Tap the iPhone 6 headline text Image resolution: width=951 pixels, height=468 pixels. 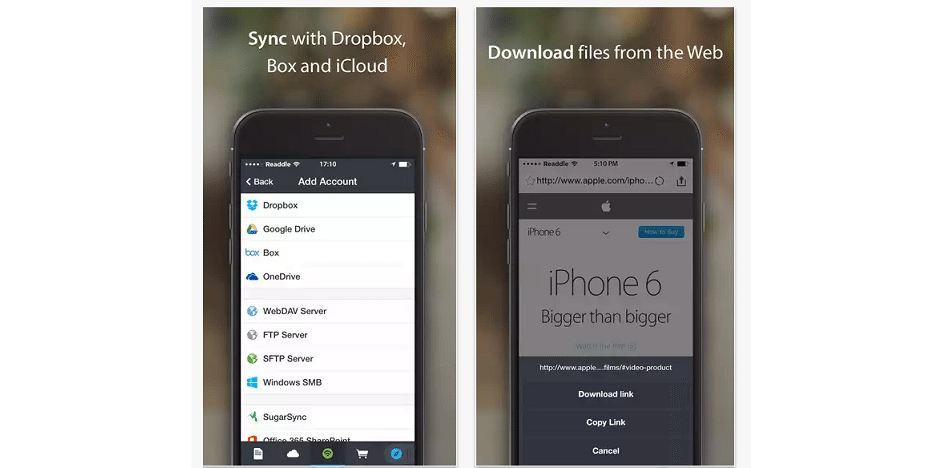tap(605, 285)
